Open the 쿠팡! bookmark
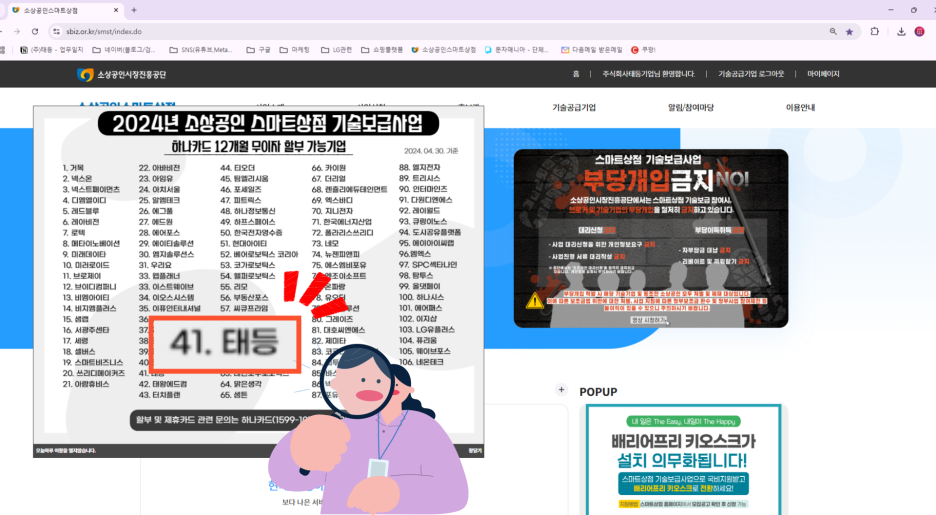 (644, 50)
